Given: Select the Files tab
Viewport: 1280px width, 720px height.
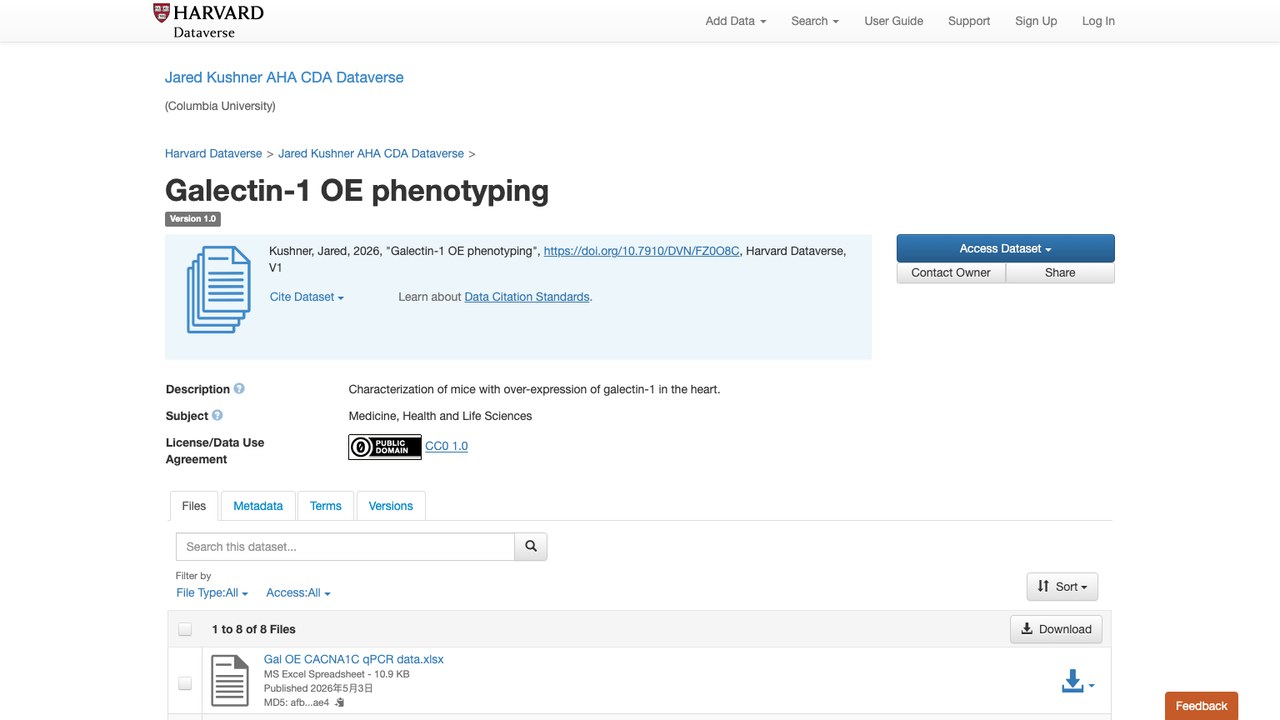Looking at the screenshot, I should (x=194, y=506).
